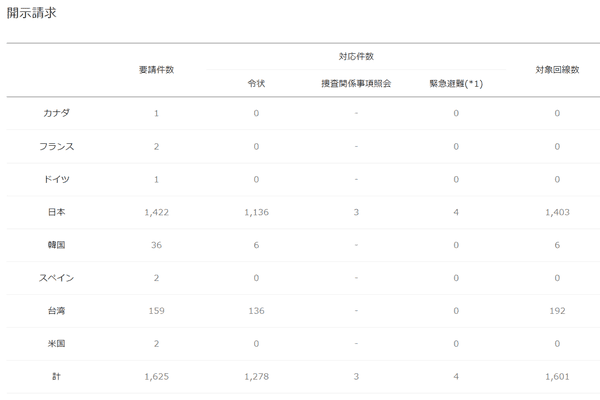
Task: Click the 136 warrant value for 台湾
Action: [256, 311]
